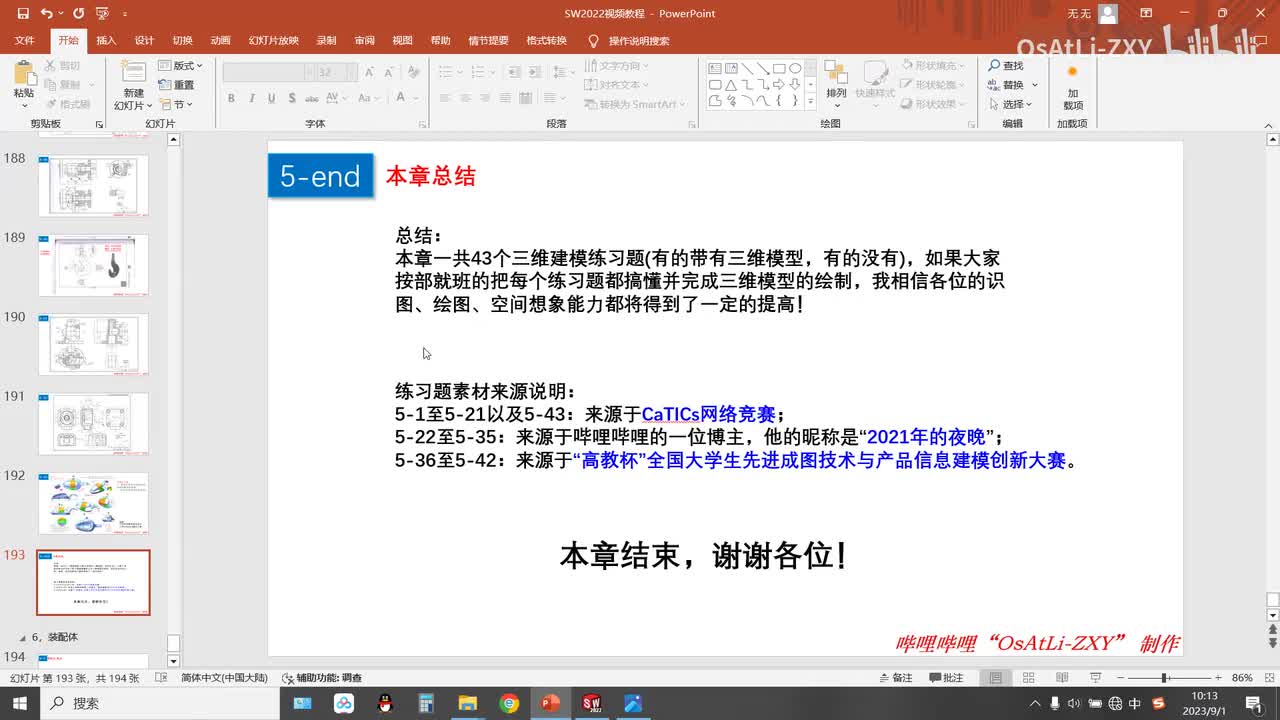The width and height of the screenshot is (1280, 720).
Task: Collapse the section "6, 装配体"
Action: [x=24, y=637]
